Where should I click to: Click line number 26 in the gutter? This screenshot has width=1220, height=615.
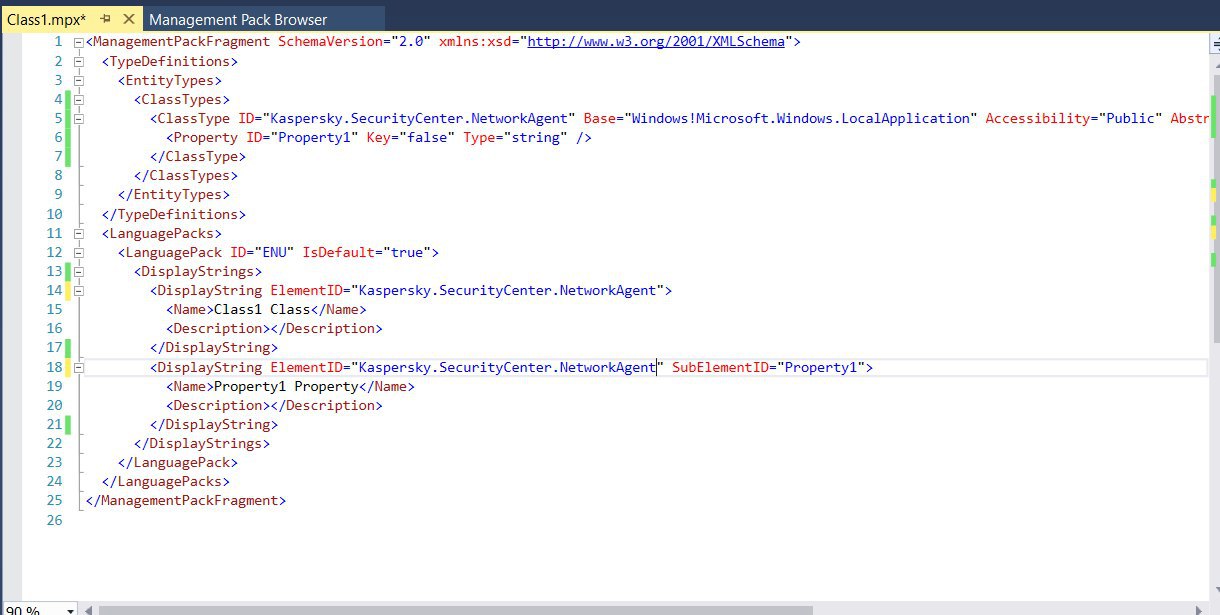54,520
